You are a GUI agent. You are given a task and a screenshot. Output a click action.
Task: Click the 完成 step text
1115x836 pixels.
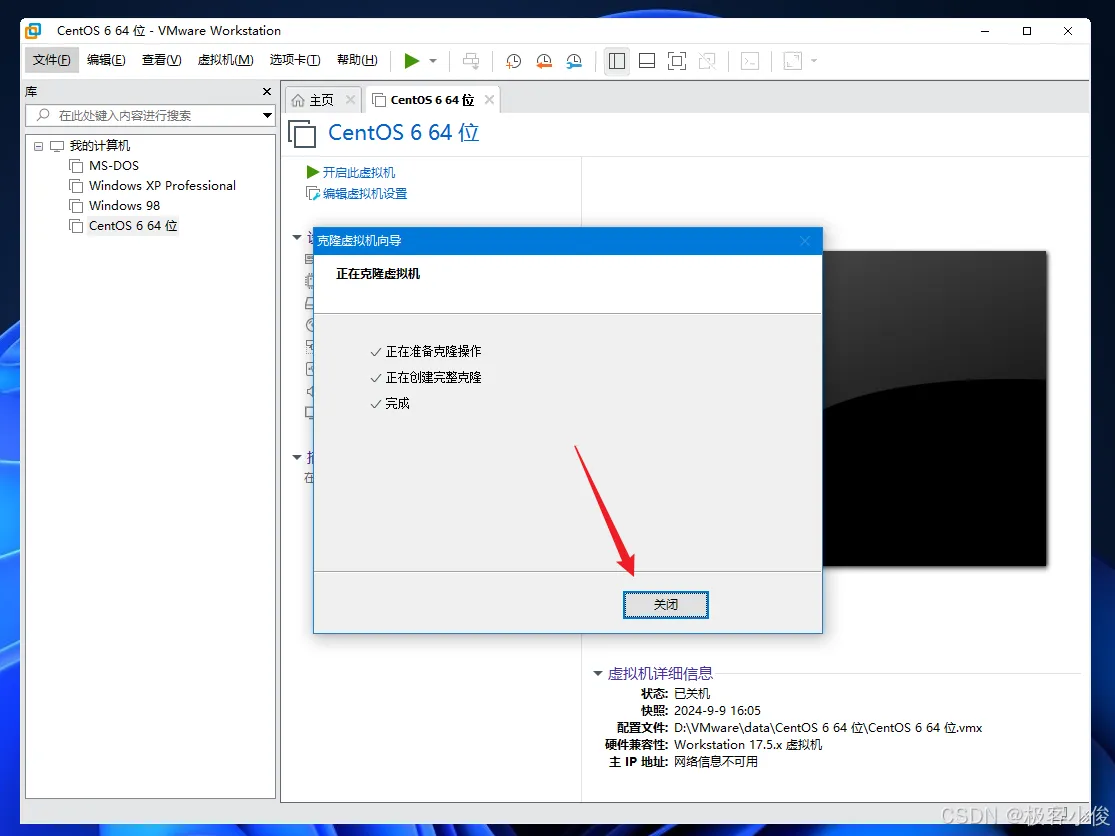tap(398, 404)
